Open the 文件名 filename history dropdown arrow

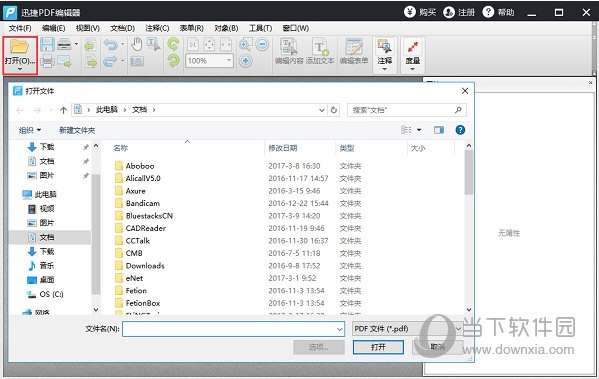(x=340, y=329)
